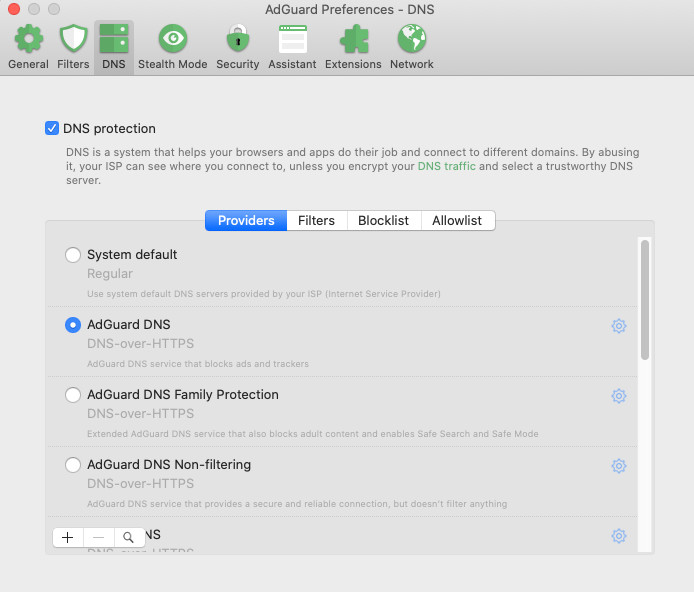The height and width of the screenshot is (592, 694).
Task: Open the Filters shield icon
Action: [x=73, y=39]
